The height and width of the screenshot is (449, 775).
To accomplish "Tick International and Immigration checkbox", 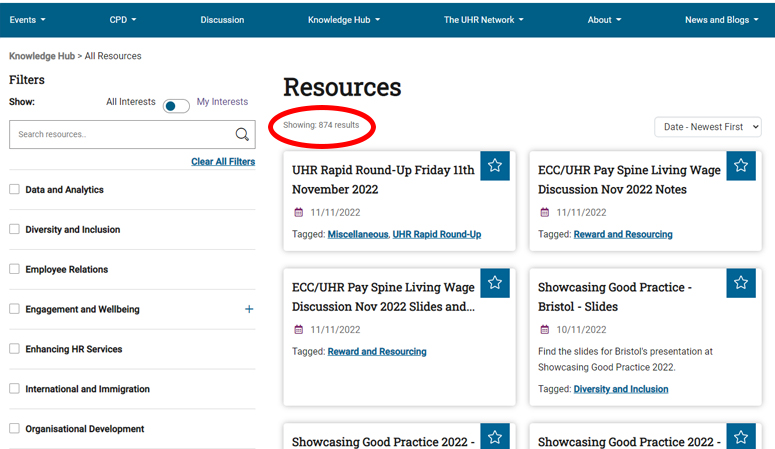I will click(14, 389).
